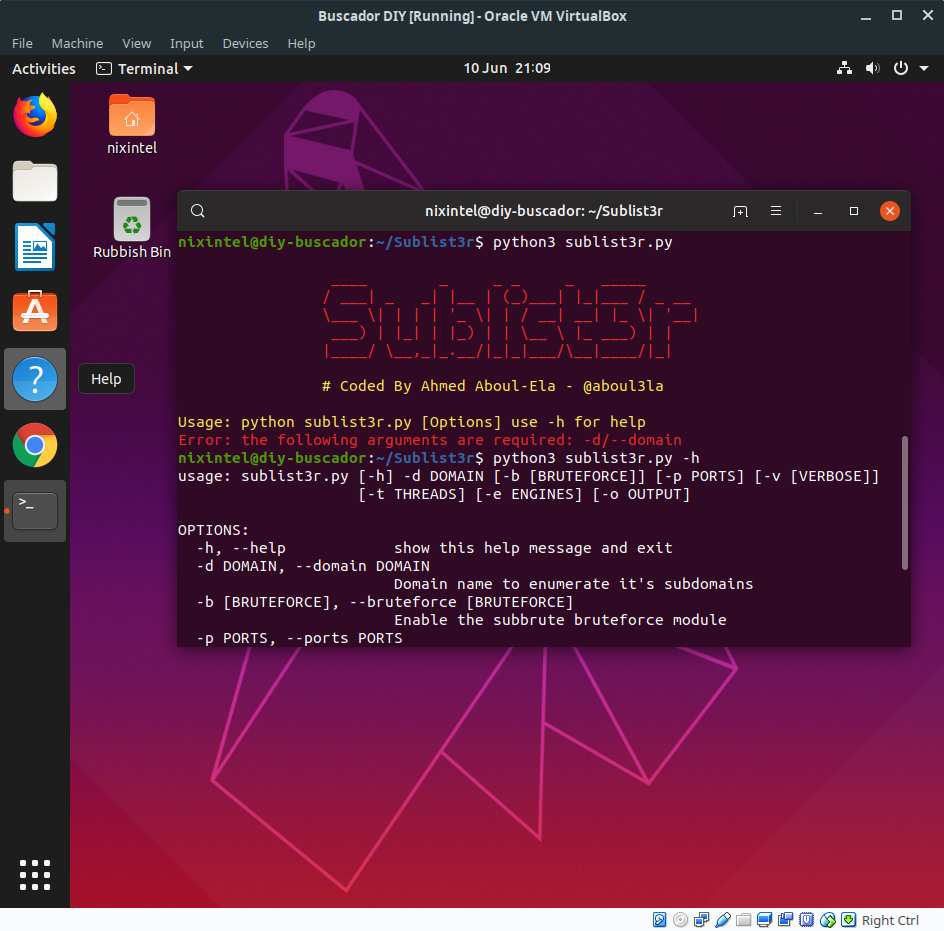Show Applications grid at dock bottom
This screenshot has height=931, width=944.
point(35,875)
